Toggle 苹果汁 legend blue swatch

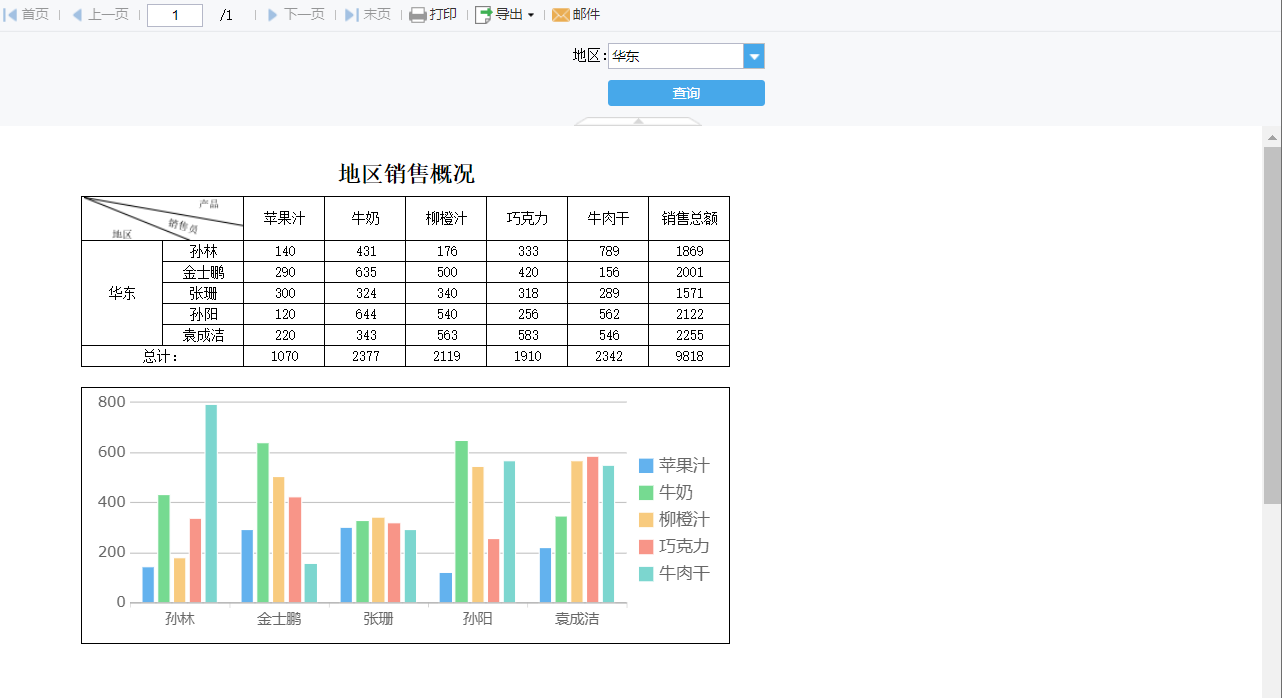(x=646, y=465)
